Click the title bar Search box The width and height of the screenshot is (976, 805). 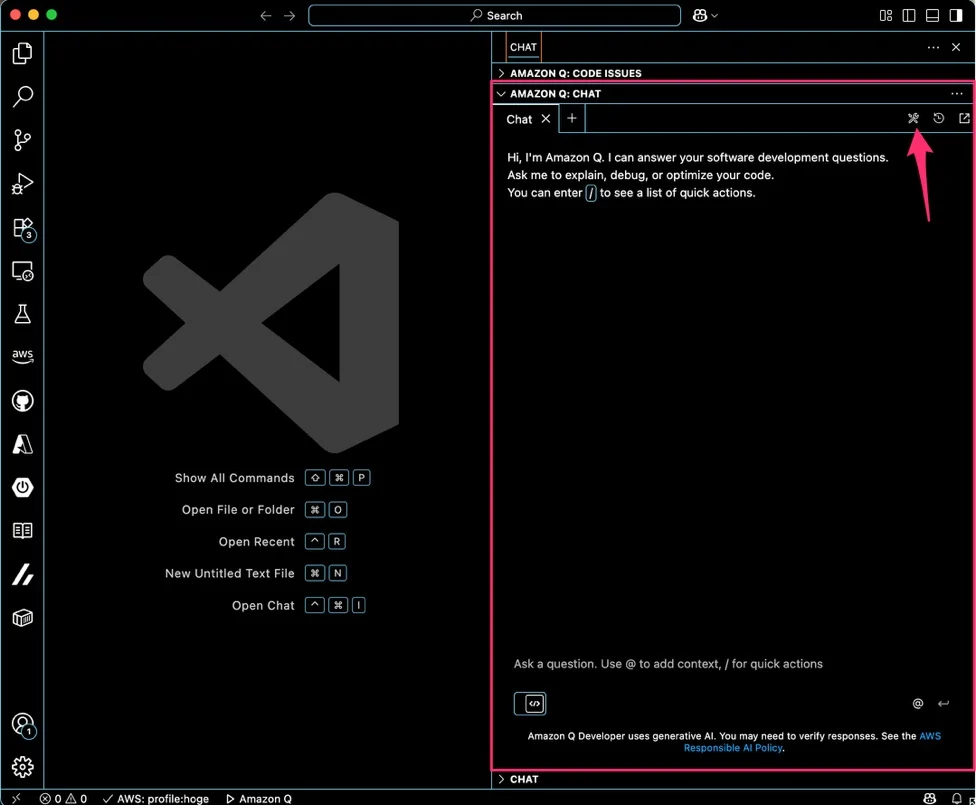(494, 16)
